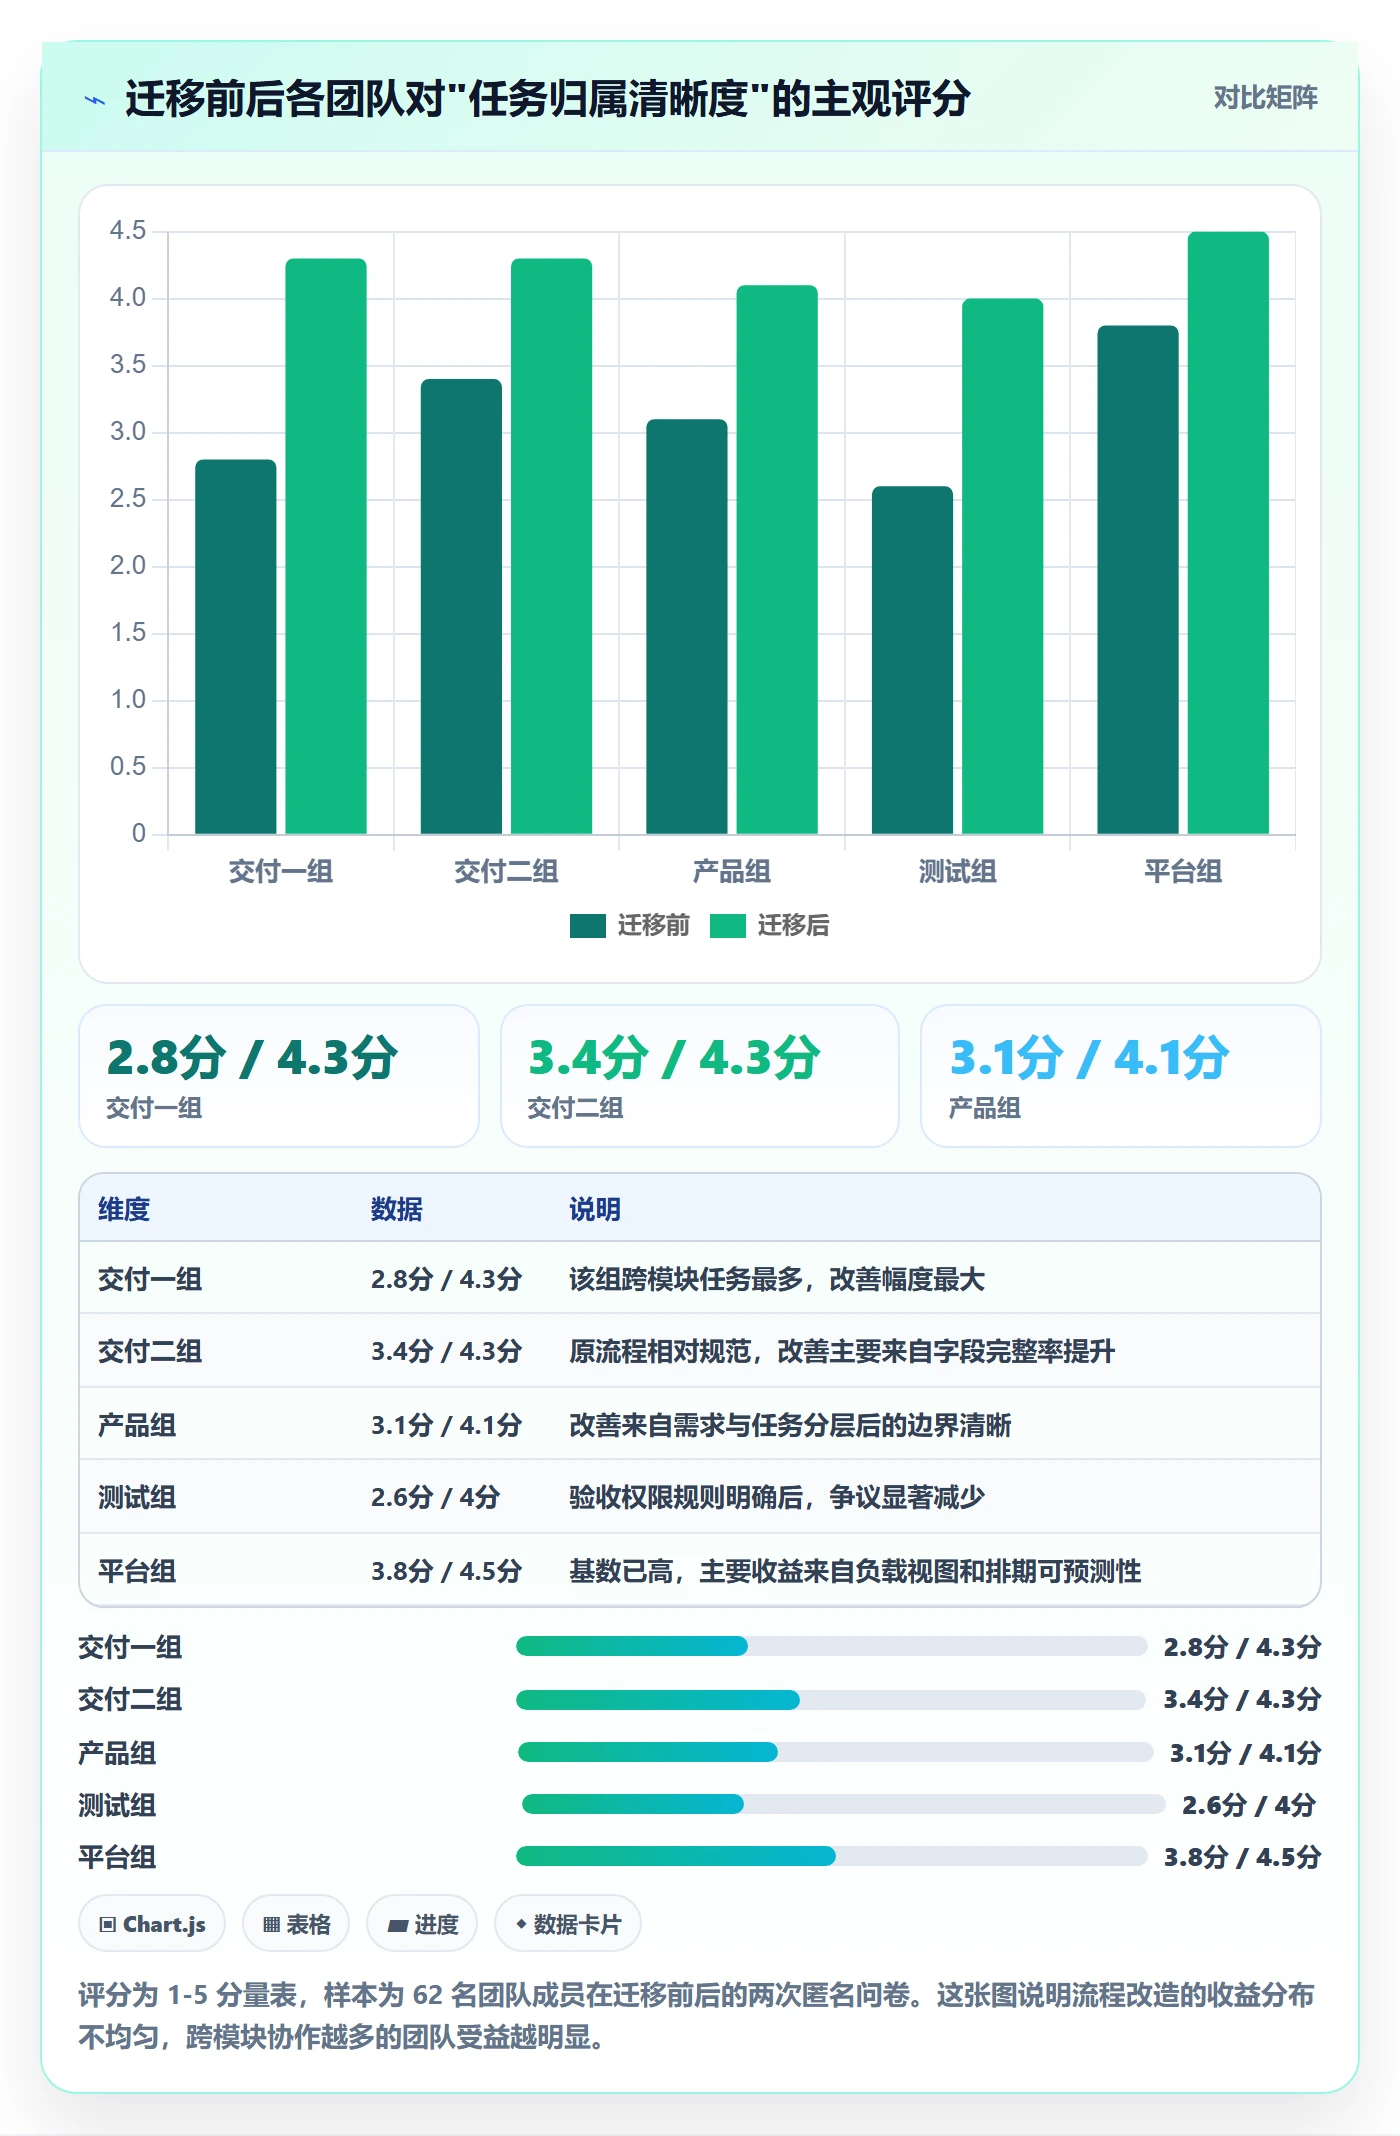
Task: Click the 平台组 progress bar
Action: pyautogui.click(x=831, y=1856)
